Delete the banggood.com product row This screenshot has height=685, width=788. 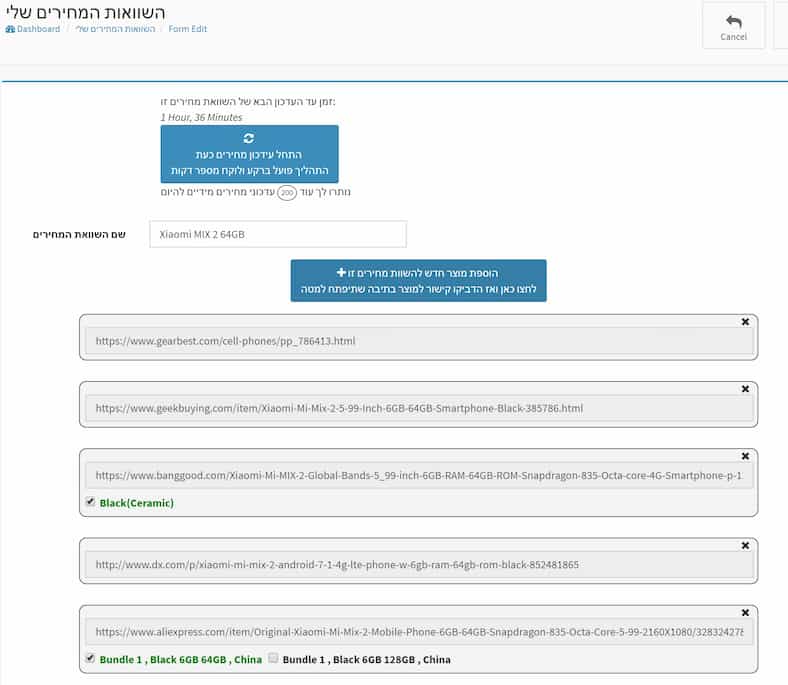tap(745, 456)
